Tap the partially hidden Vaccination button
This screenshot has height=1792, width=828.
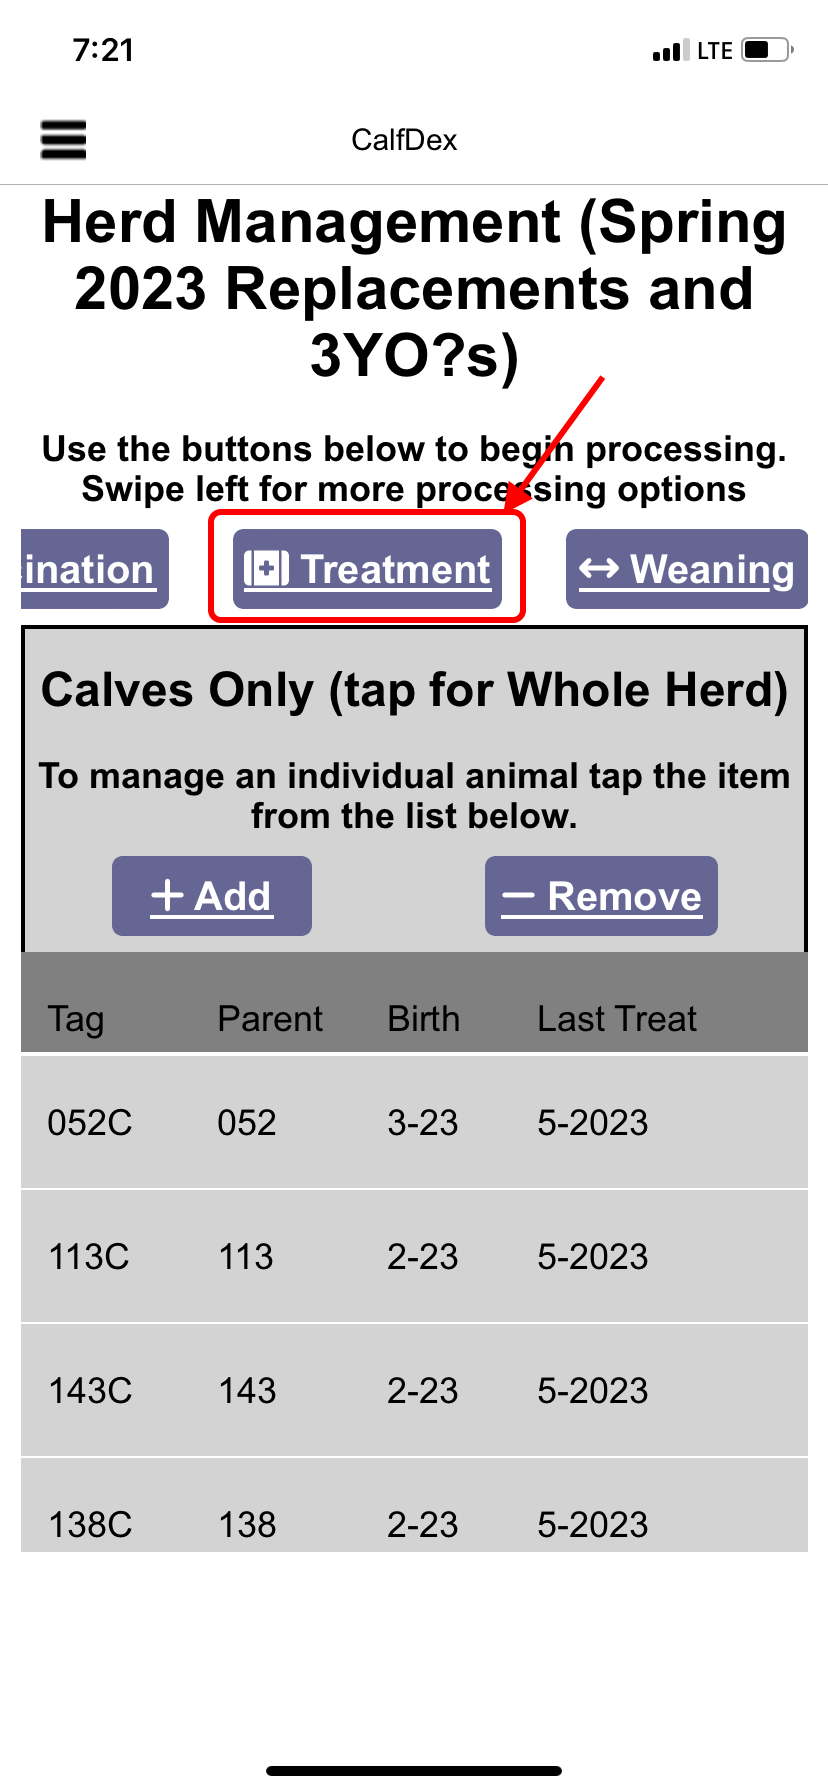(x=94, y=569)
